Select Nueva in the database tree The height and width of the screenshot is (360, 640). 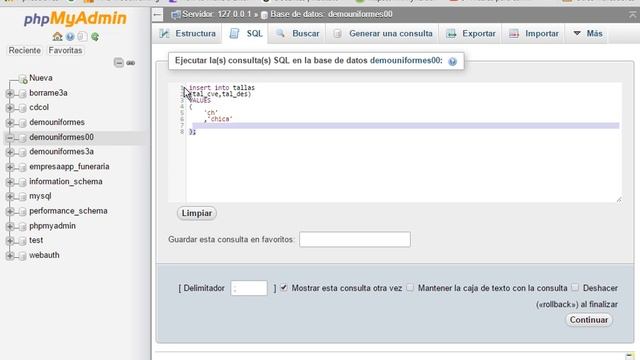pyautogui.click(x=41, y=78)
